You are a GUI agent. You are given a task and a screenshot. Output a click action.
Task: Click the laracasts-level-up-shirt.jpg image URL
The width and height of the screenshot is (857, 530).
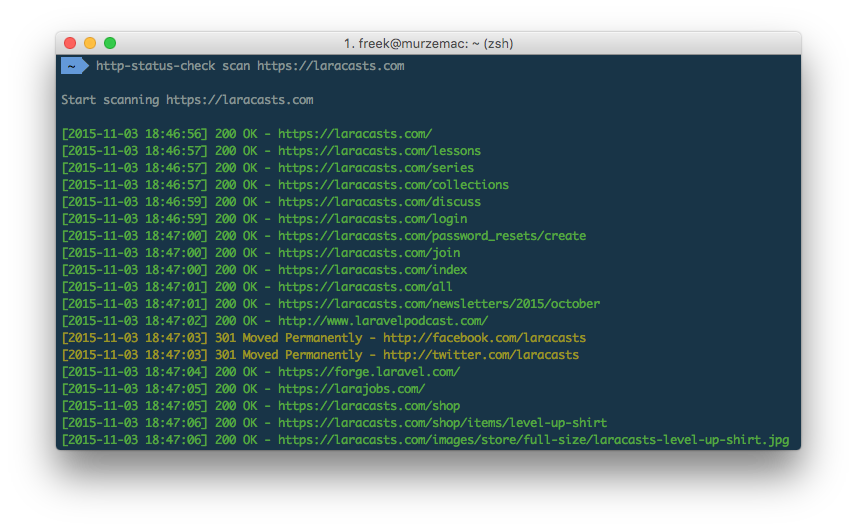(x=533, y=439)
